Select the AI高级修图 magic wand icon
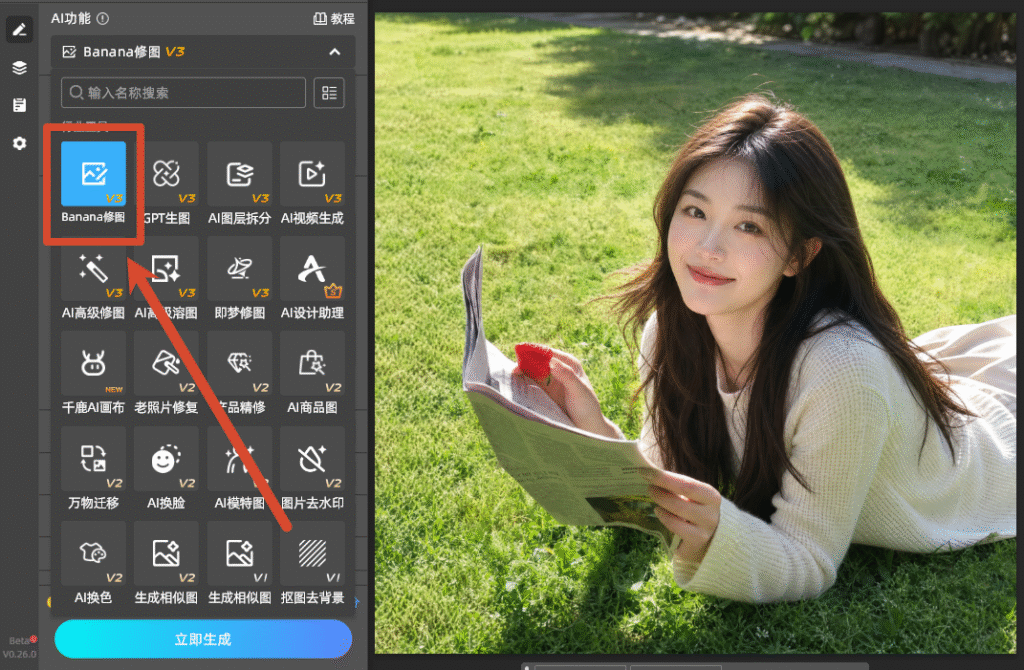The width and height of the screenshot is (1024, 670). click(93, 268)
